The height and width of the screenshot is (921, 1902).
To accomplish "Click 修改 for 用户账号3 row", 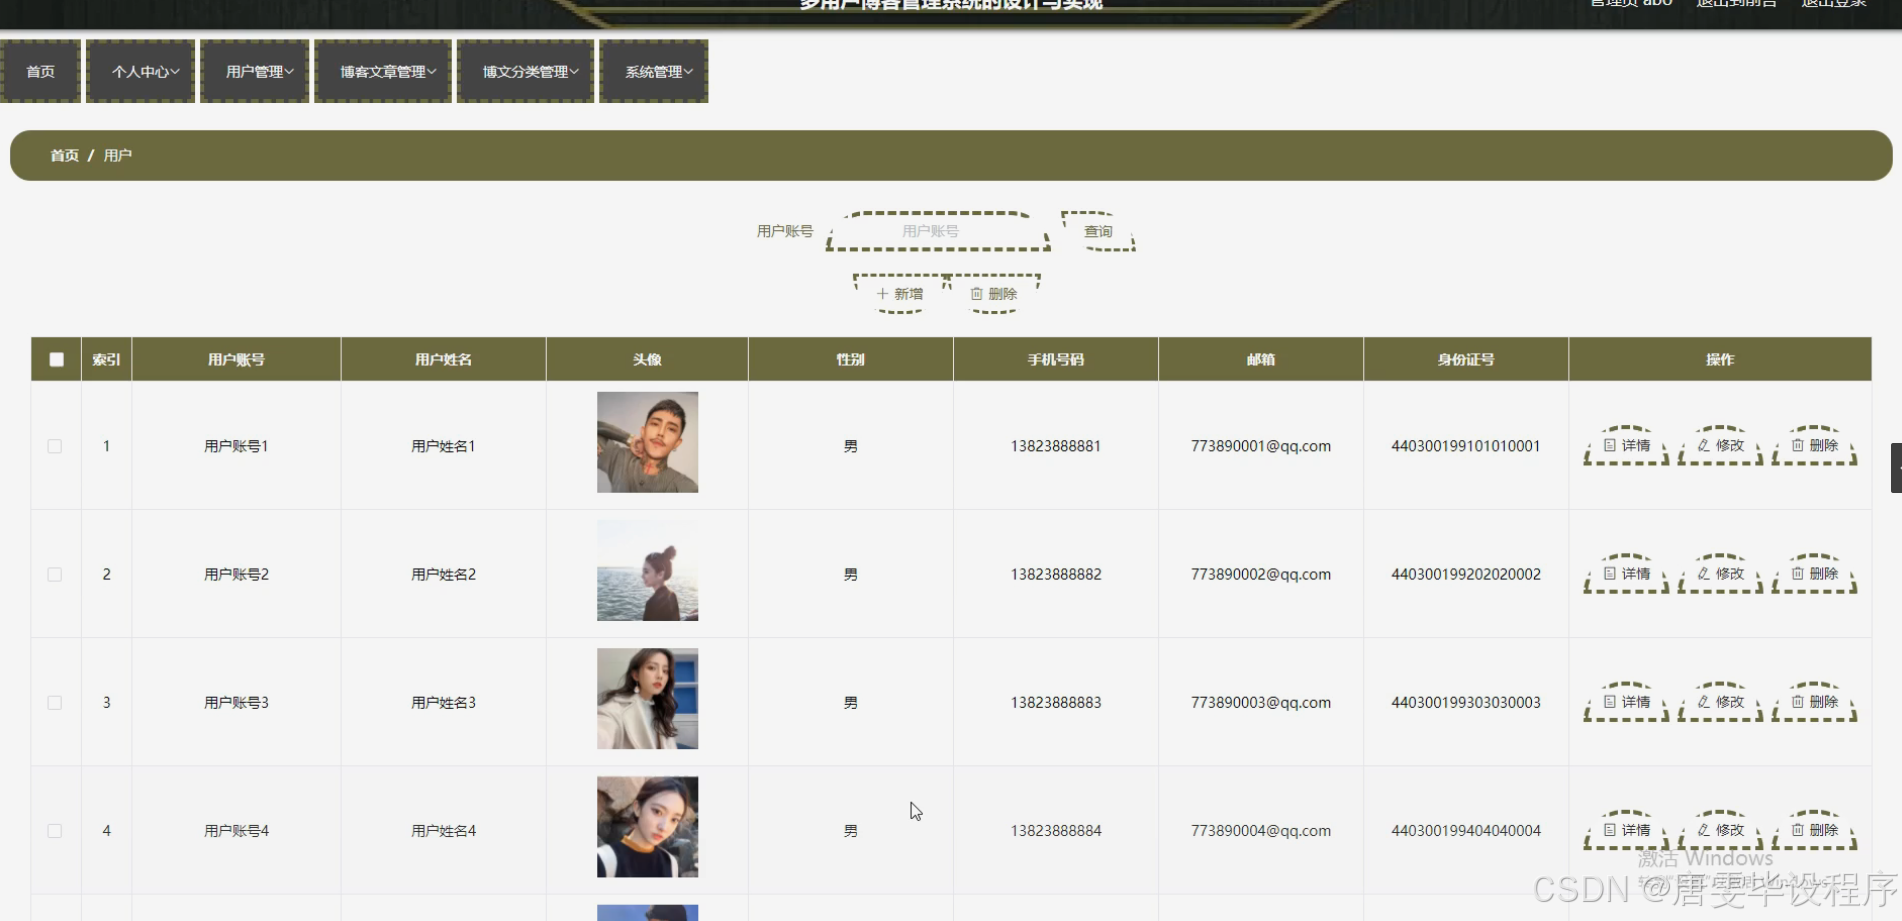I will [1720, 702].
